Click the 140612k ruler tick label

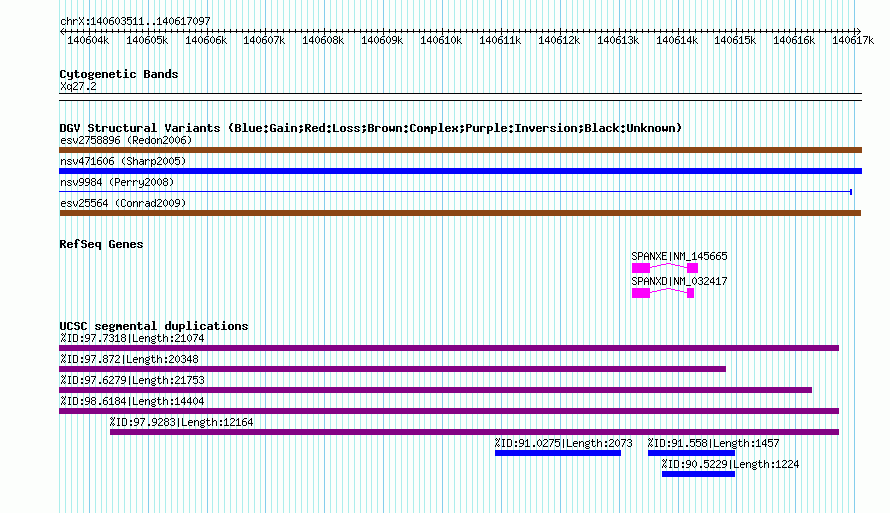559,40
